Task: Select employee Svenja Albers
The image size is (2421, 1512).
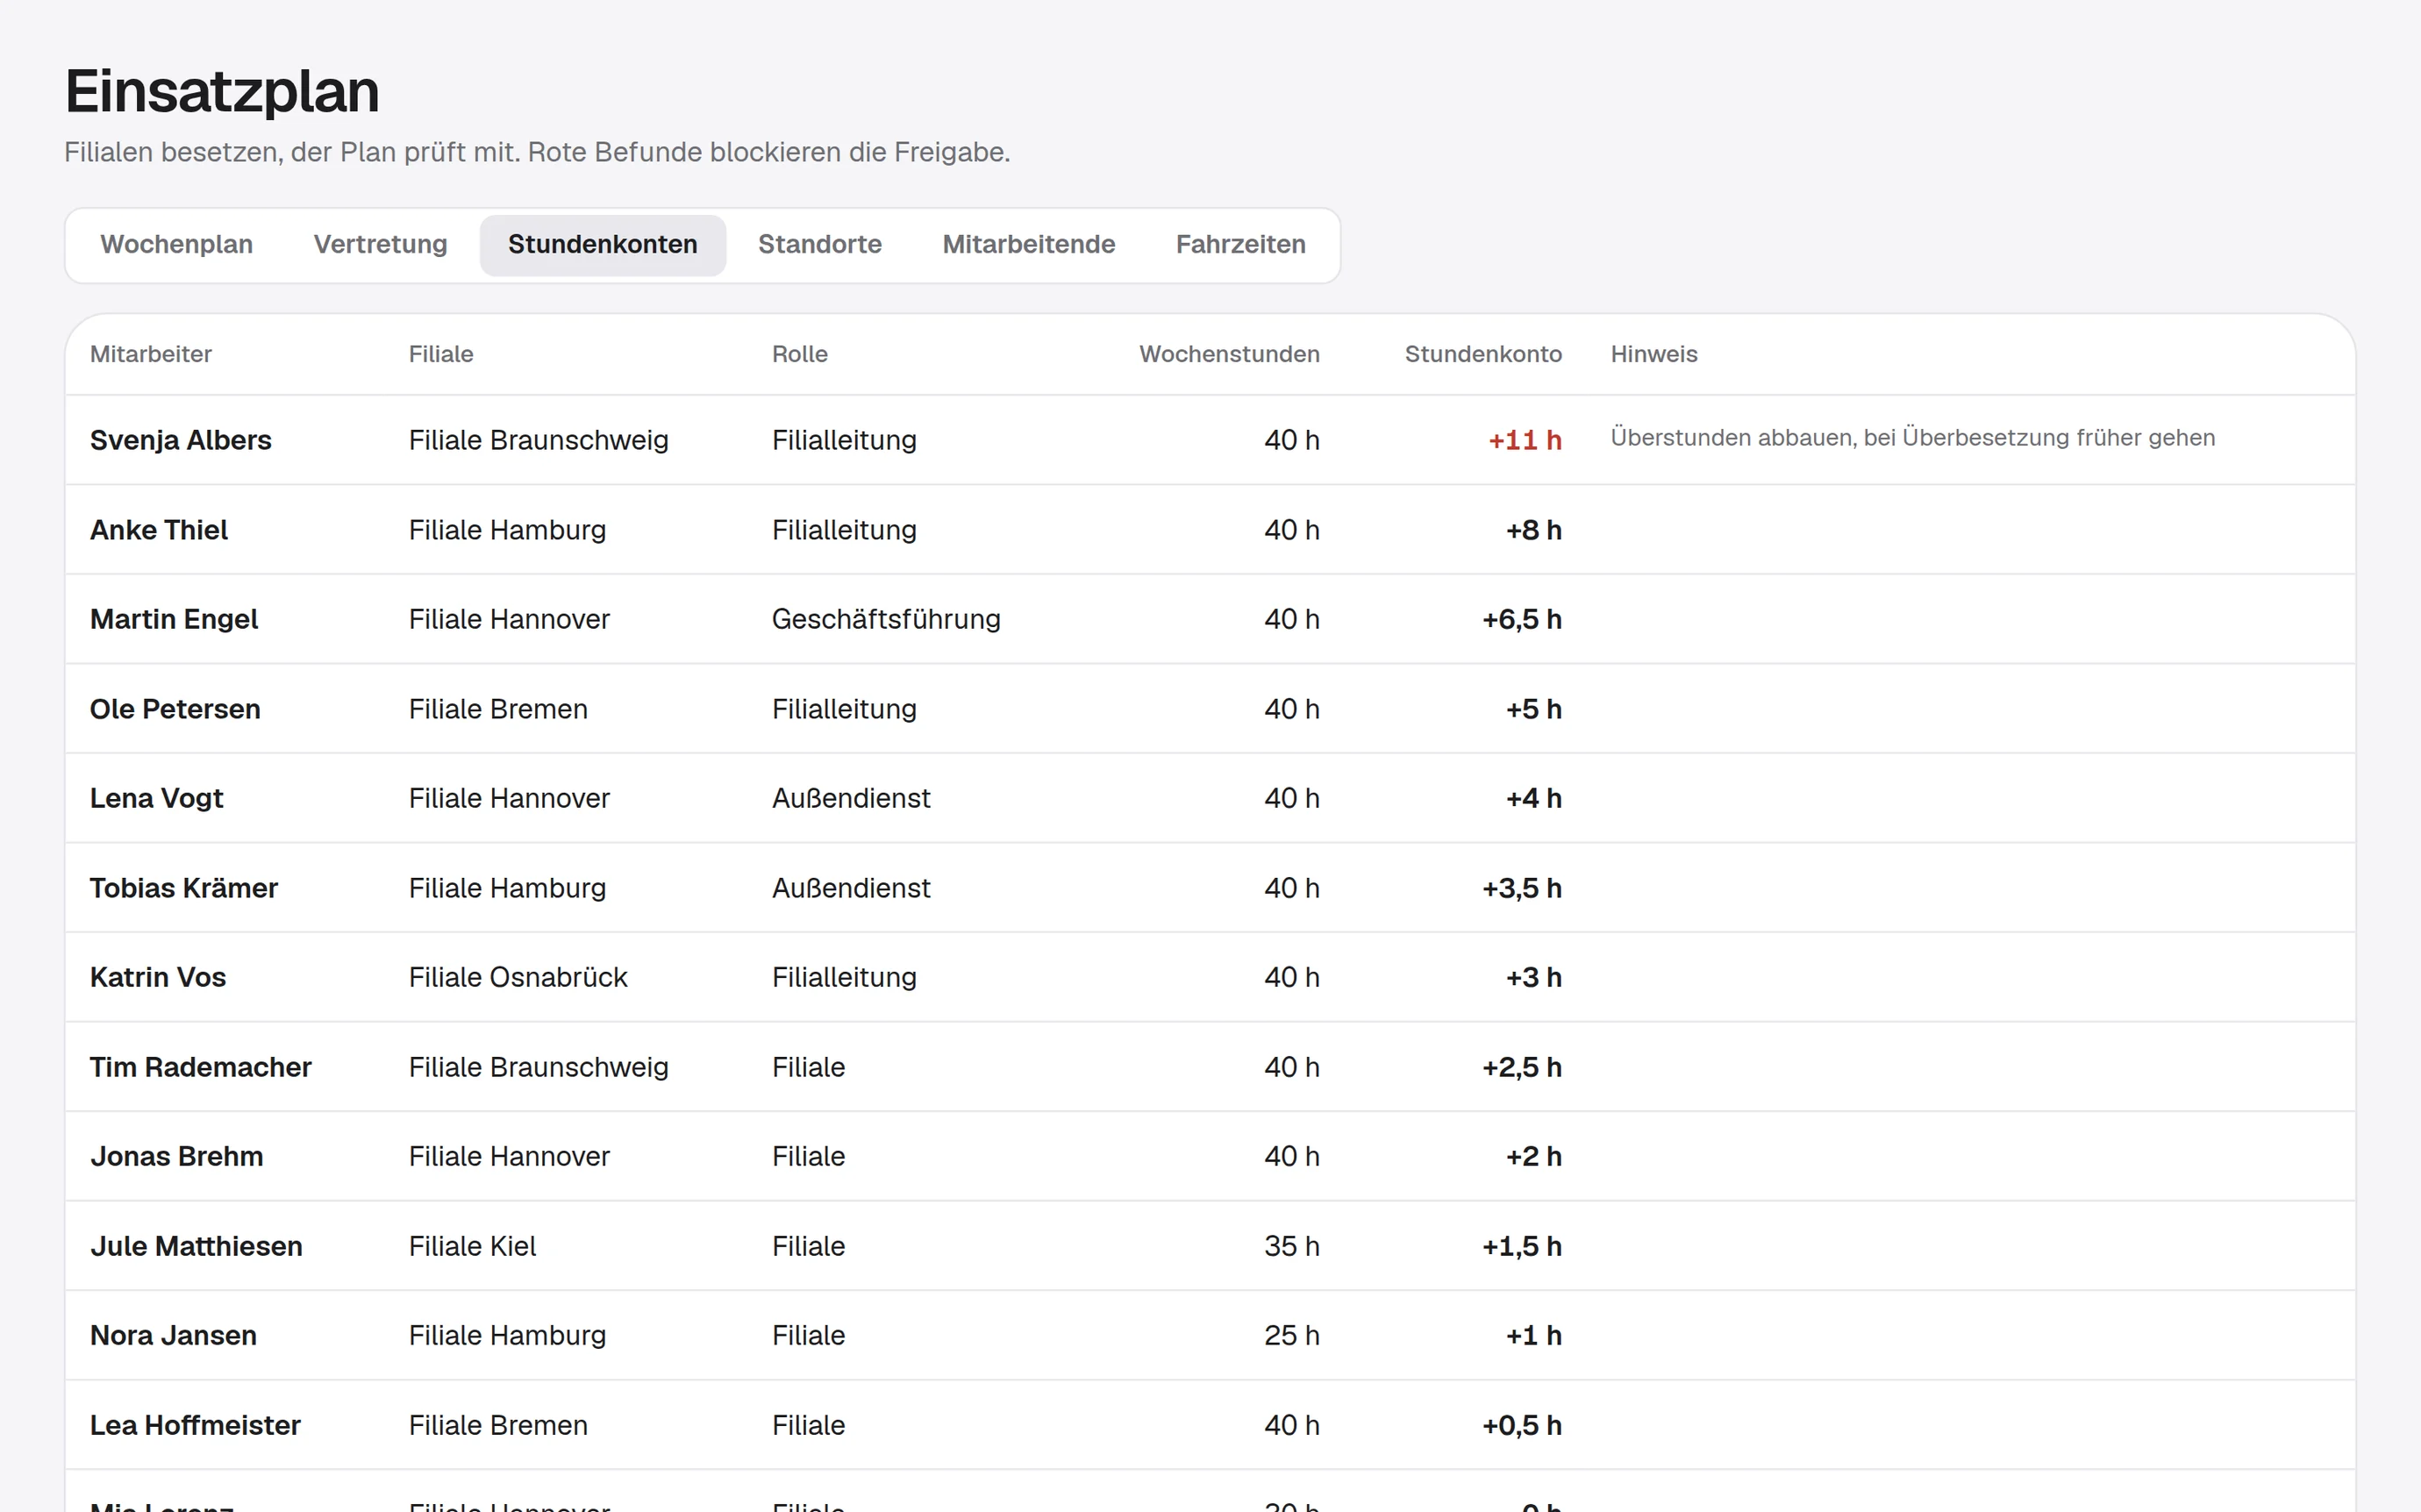Action: click(x=181, y=440)
